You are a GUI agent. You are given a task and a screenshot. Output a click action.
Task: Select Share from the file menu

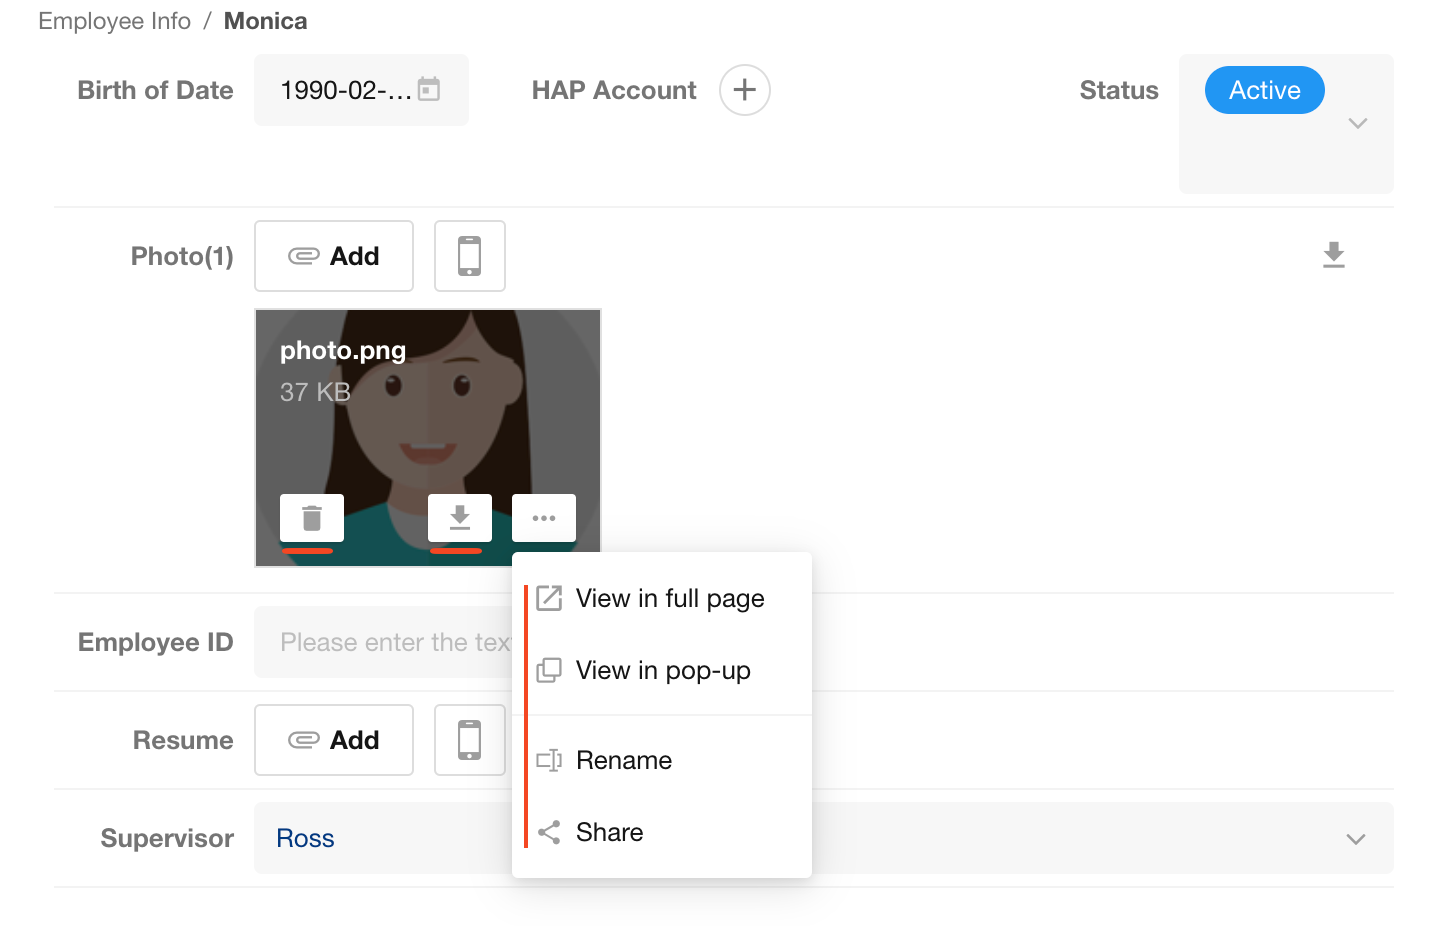662,832
